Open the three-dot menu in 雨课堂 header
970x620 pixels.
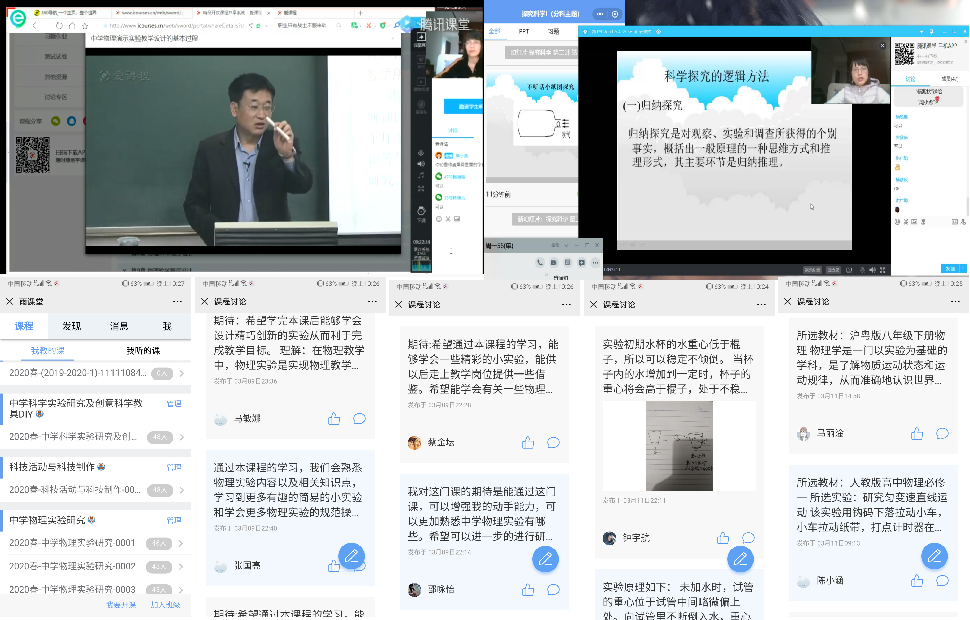coord(177,301)
